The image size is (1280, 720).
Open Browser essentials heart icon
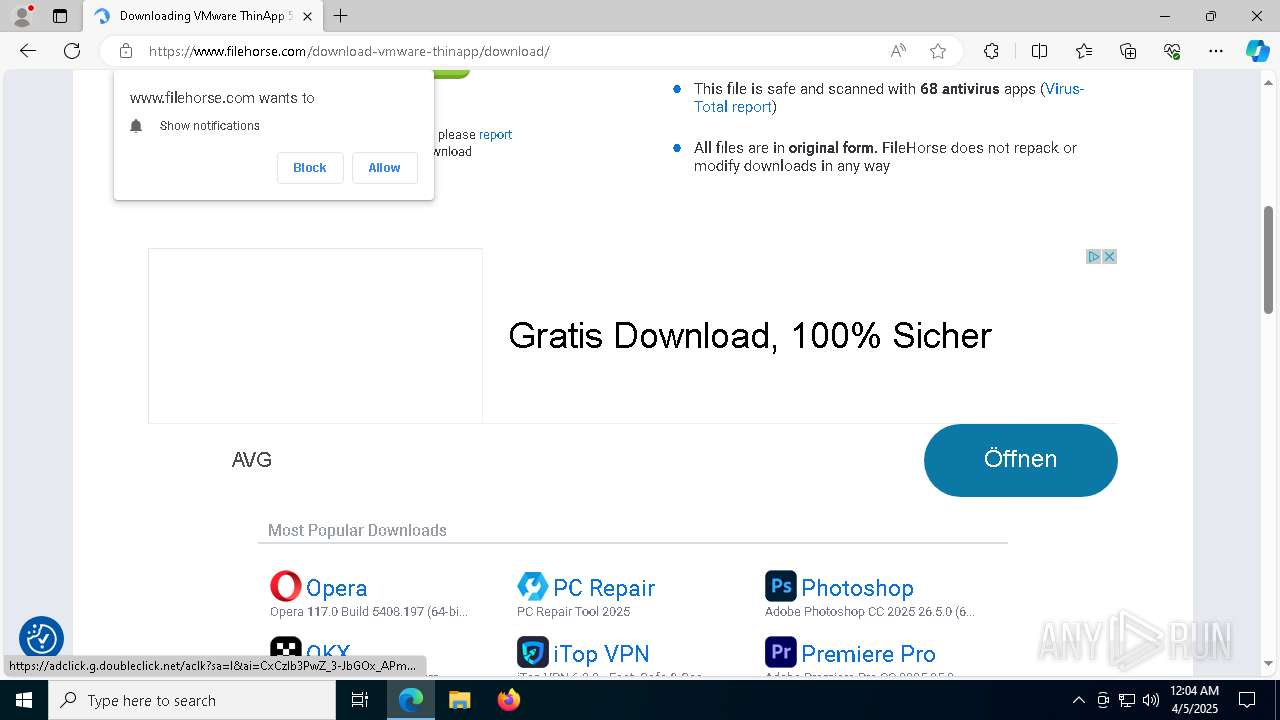coord(1172,51)
